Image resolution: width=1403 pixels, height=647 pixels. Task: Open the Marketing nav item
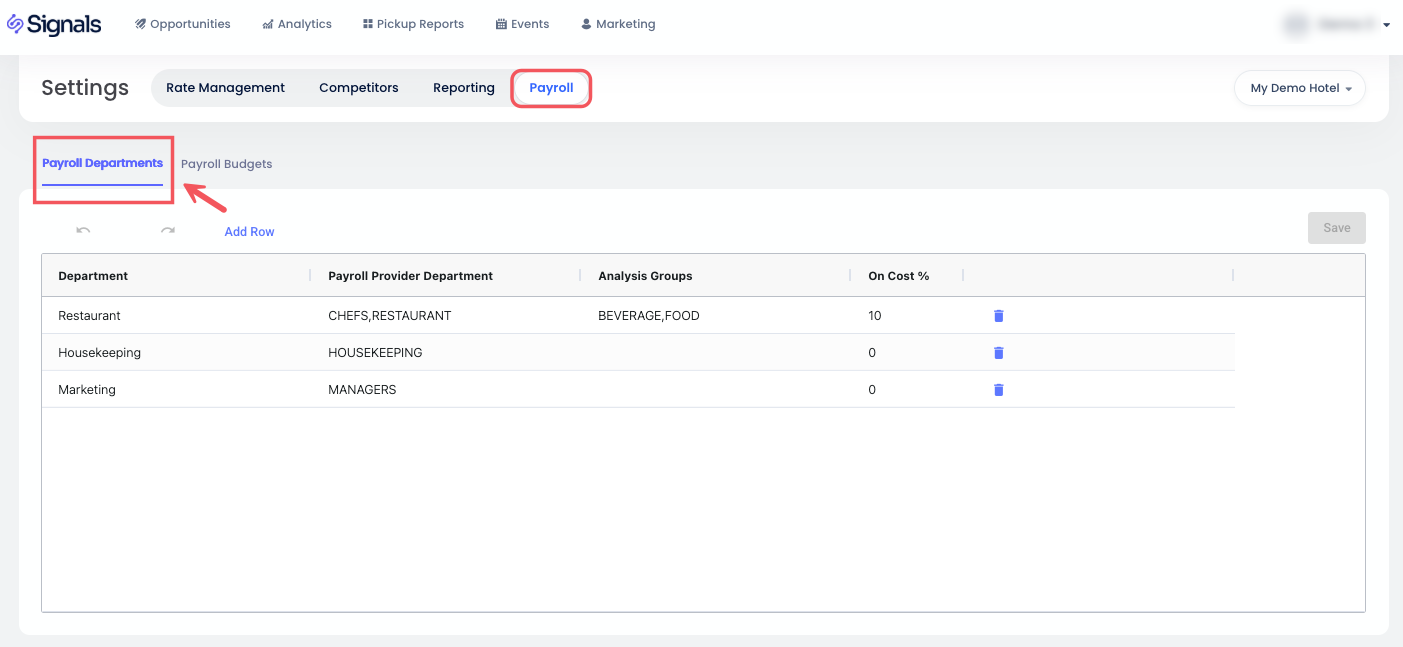click(618, 24)
